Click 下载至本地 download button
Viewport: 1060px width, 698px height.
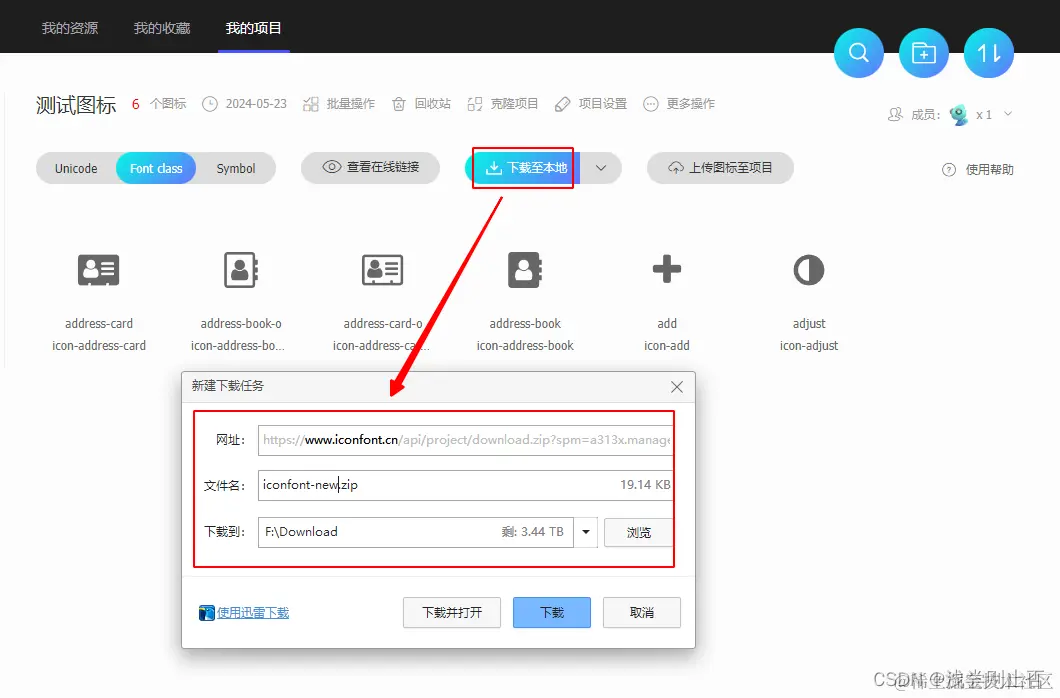pyautogui.click(x=523, y=168)
